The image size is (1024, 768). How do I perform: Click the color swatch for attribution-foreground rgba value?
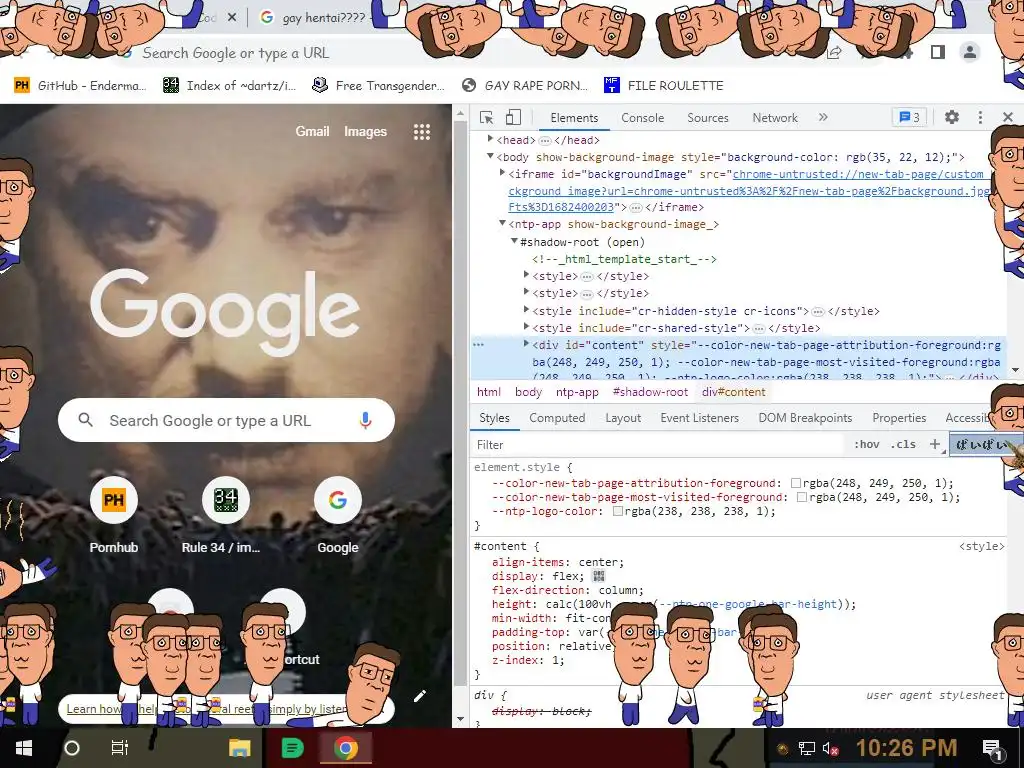coord(795,483)
